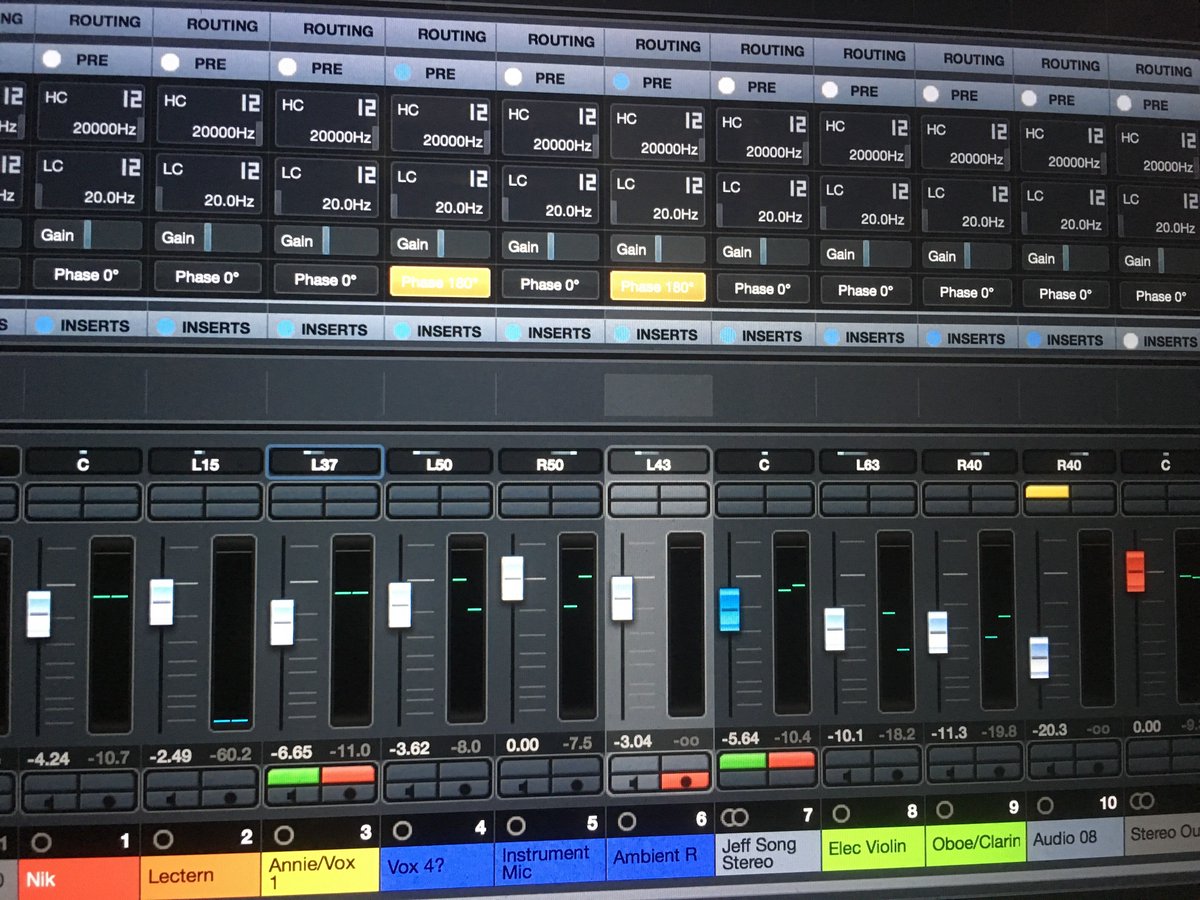Click LC slope 12 icon on channel 3

[366, 174]
